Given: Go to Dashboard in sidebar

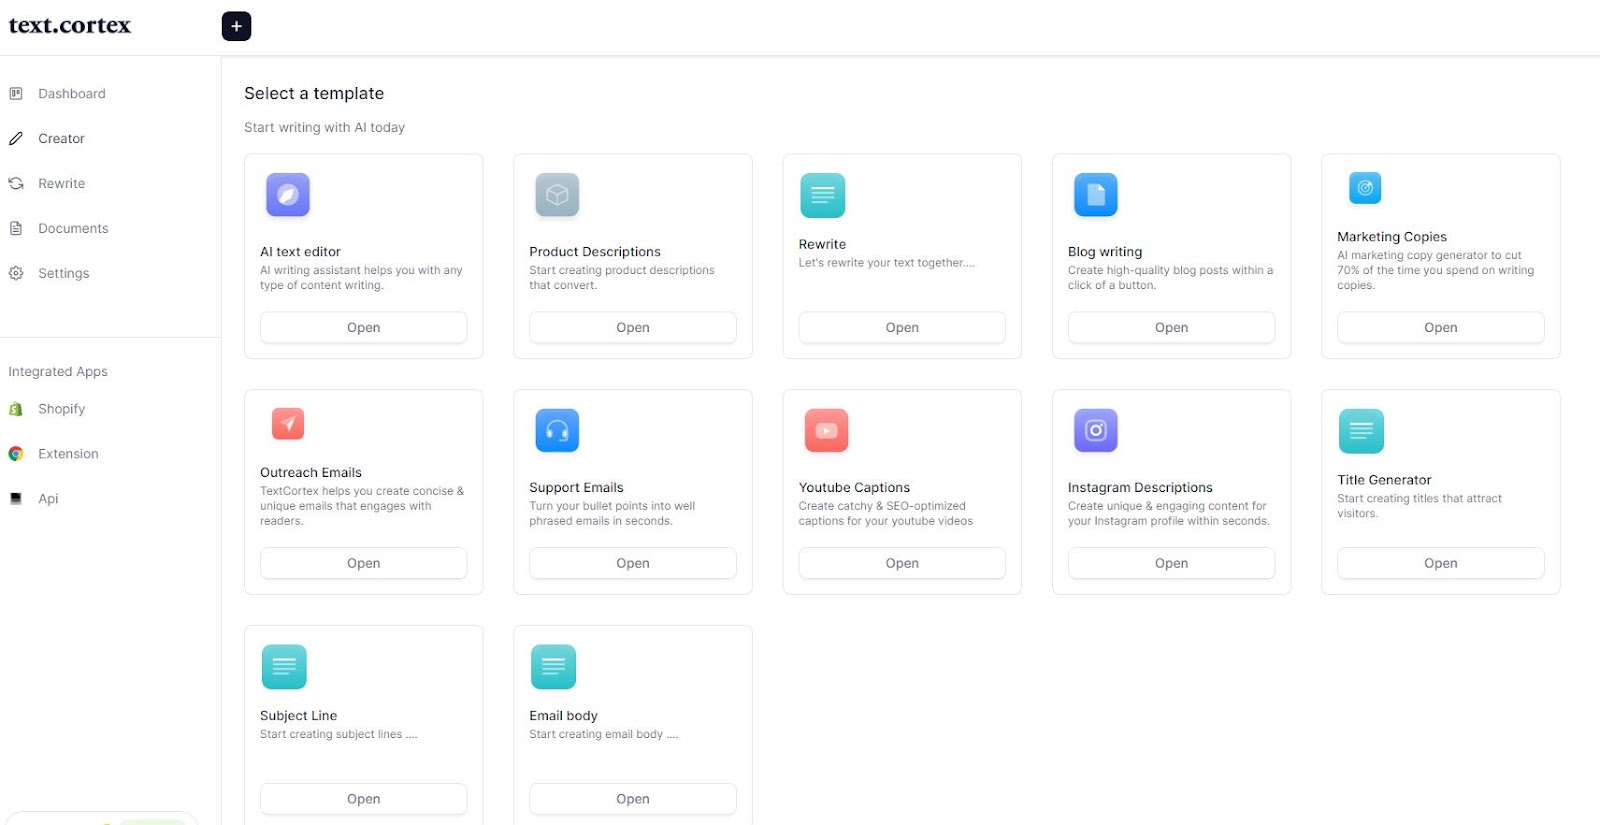Looking at the screenshot, I should (71, 94).
